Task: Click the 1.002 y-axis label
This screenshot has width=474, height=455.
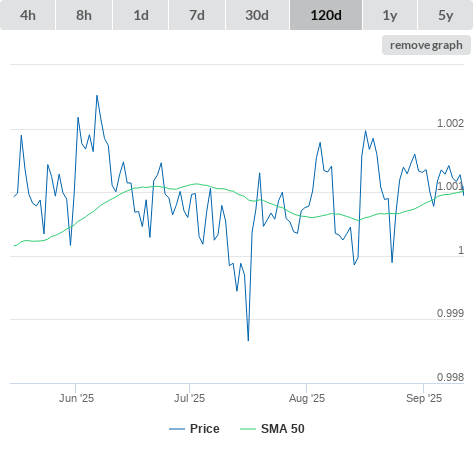Action: tap(450, 123)
